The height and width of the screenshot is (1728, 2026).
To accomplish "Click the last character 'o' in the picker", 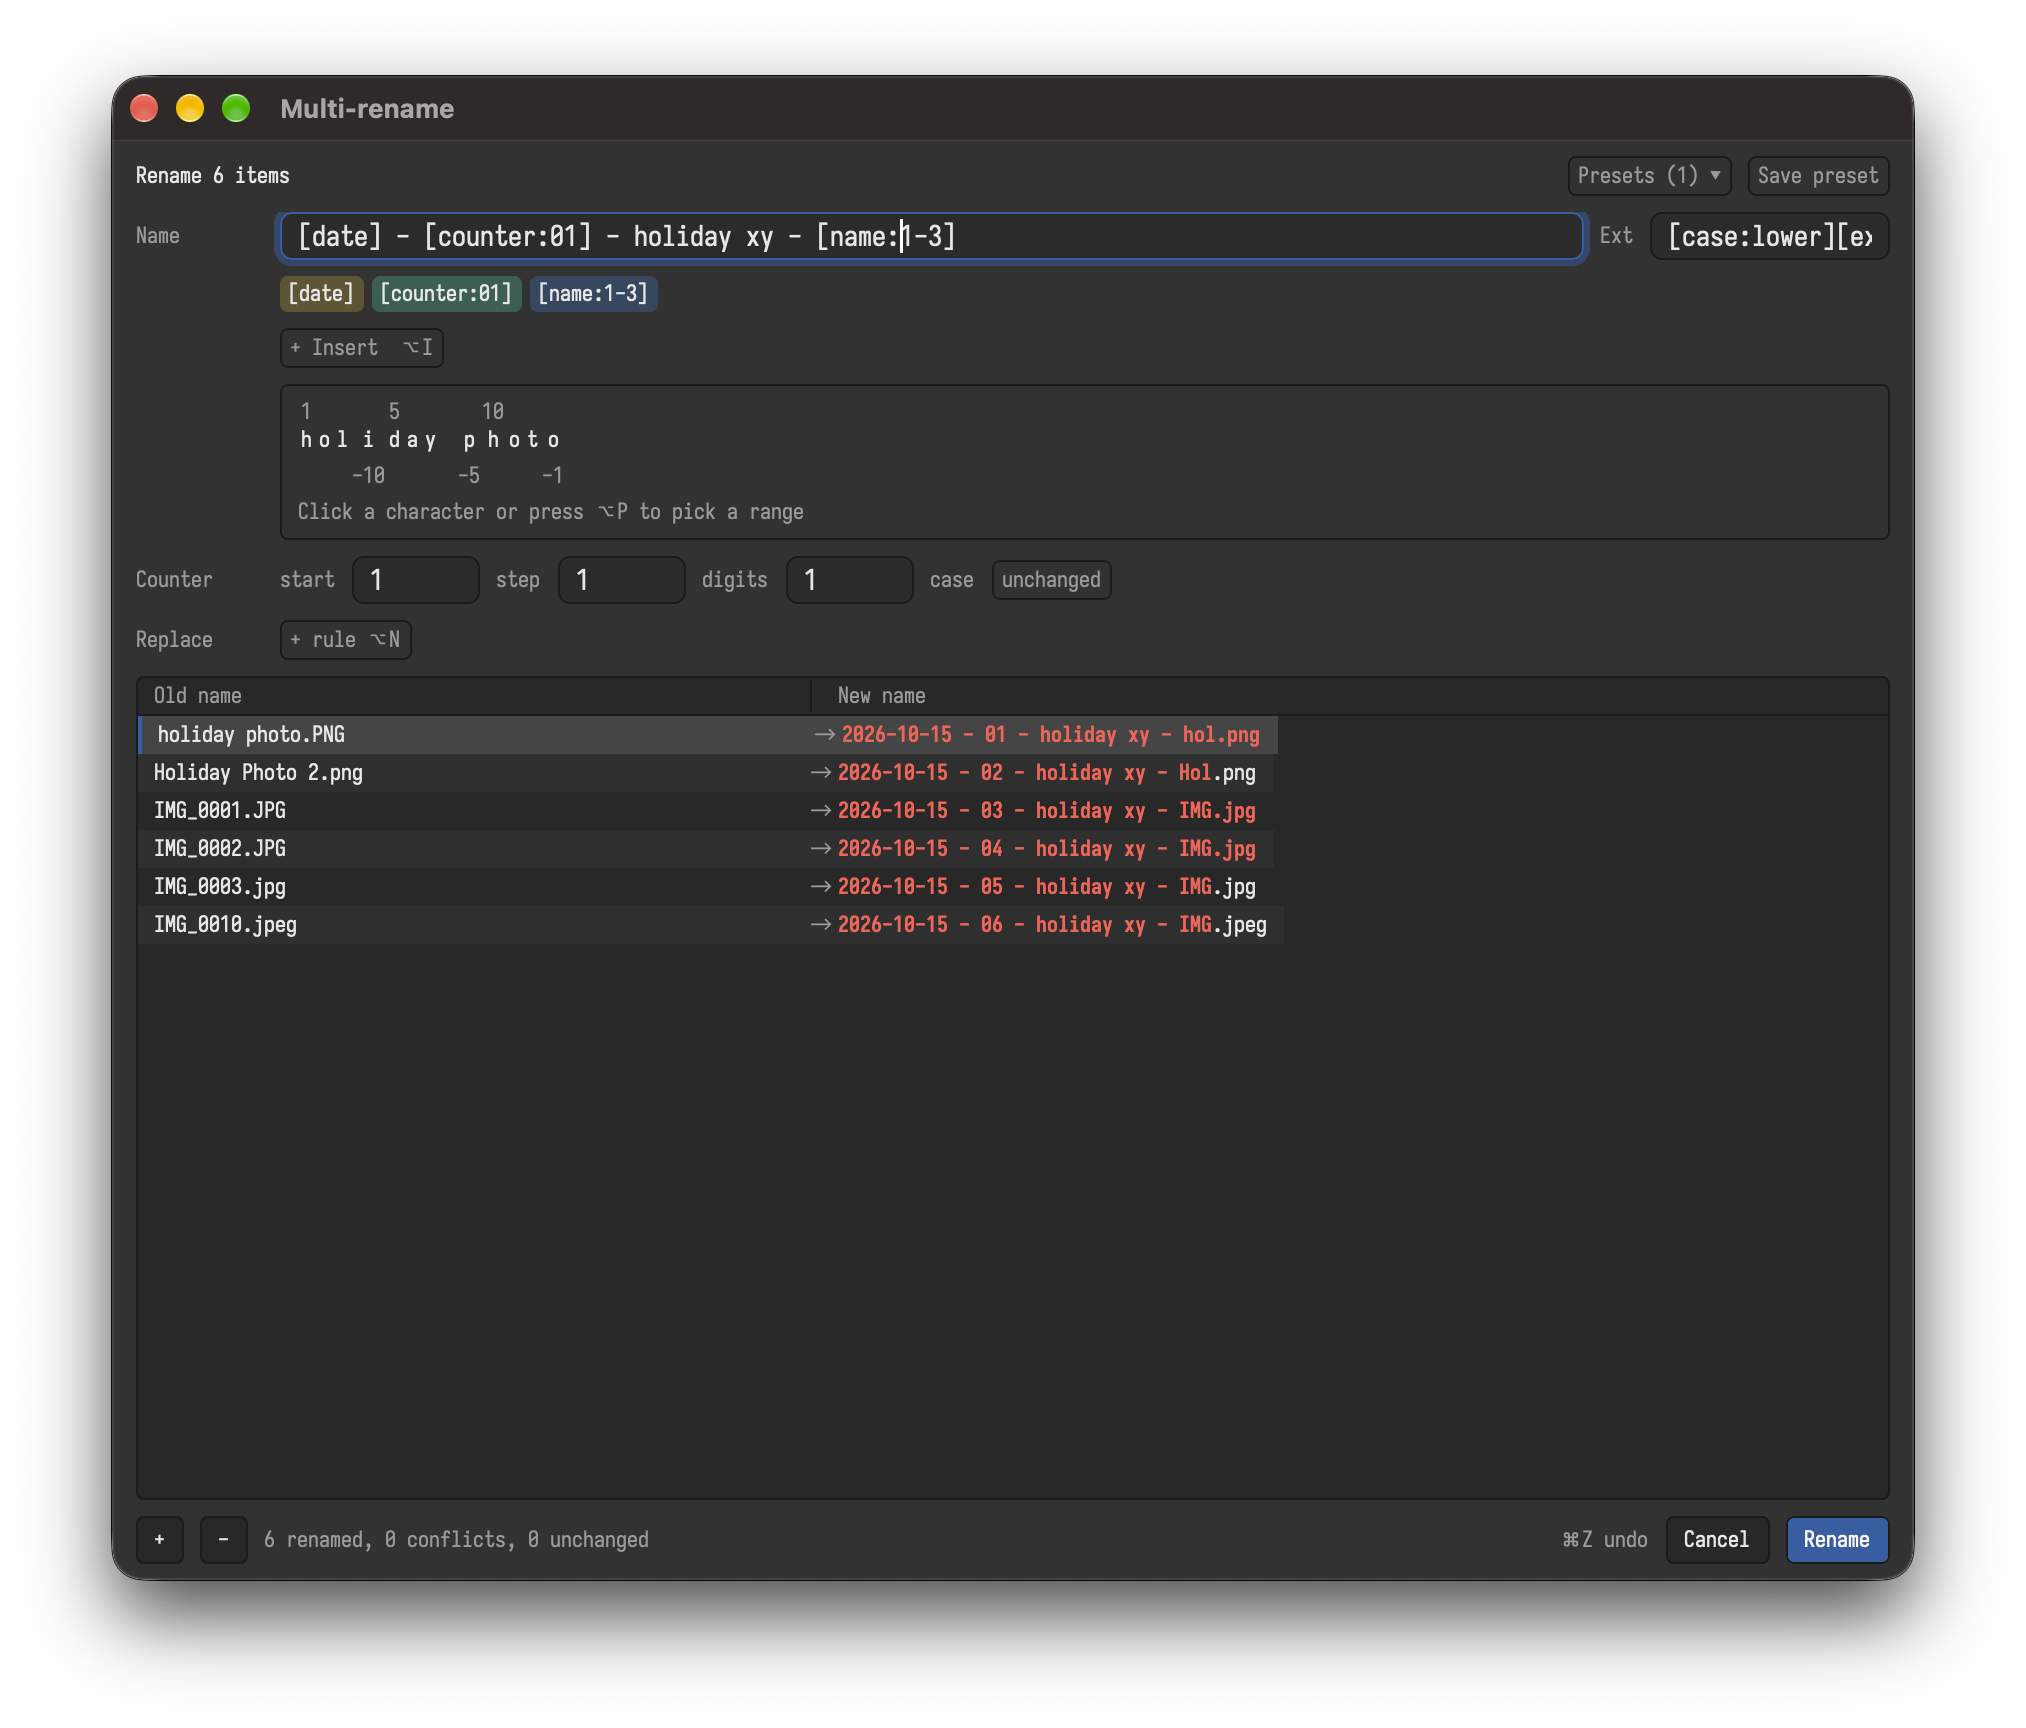I will pos(553,440).
